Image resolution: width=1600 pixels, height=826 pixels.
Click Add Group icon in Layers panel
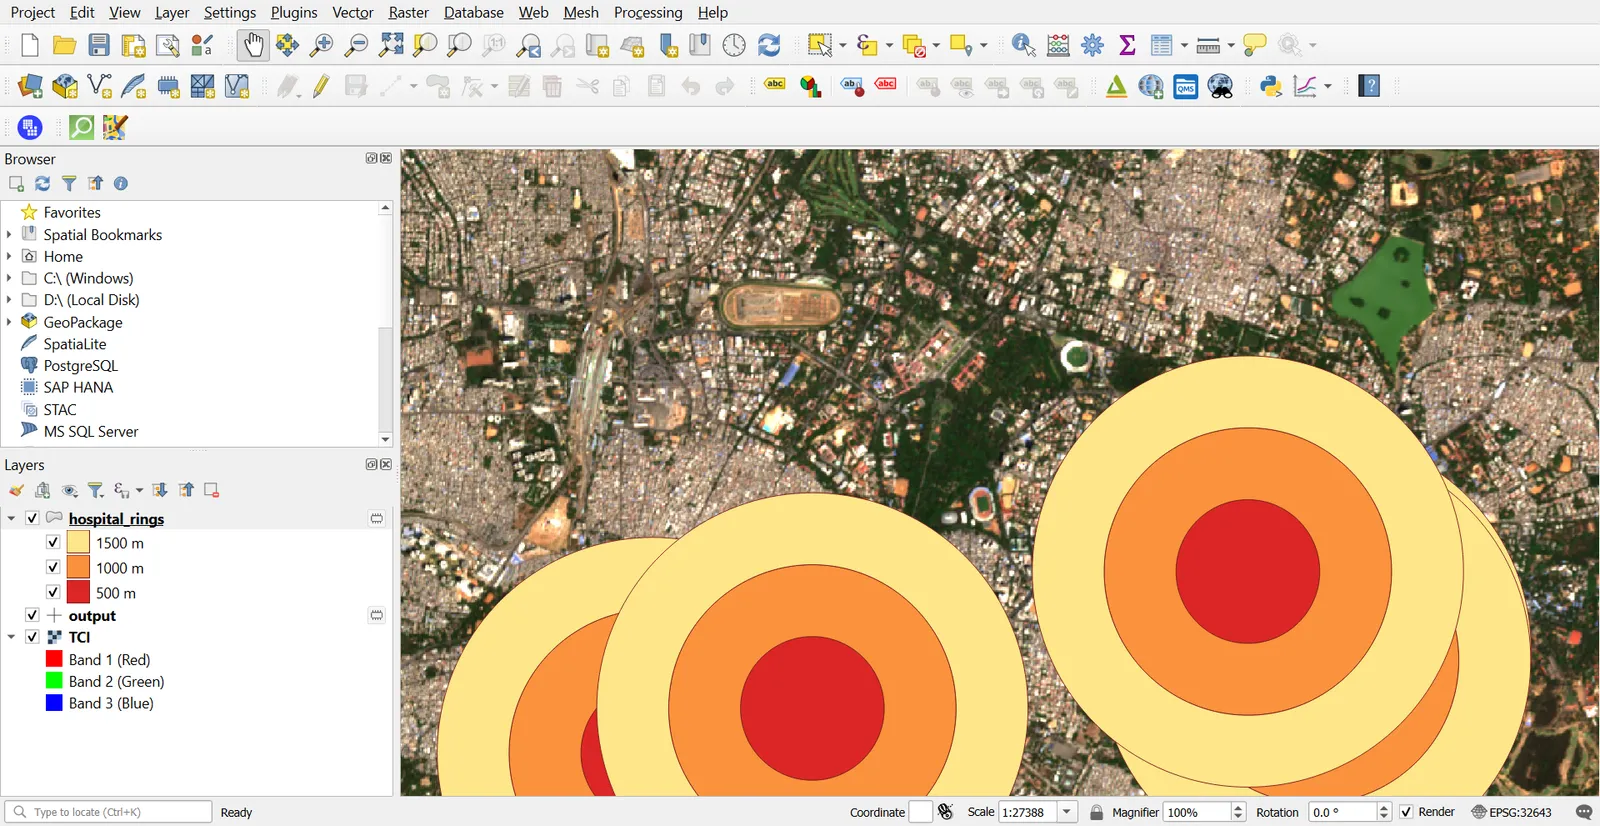point(43,490)
